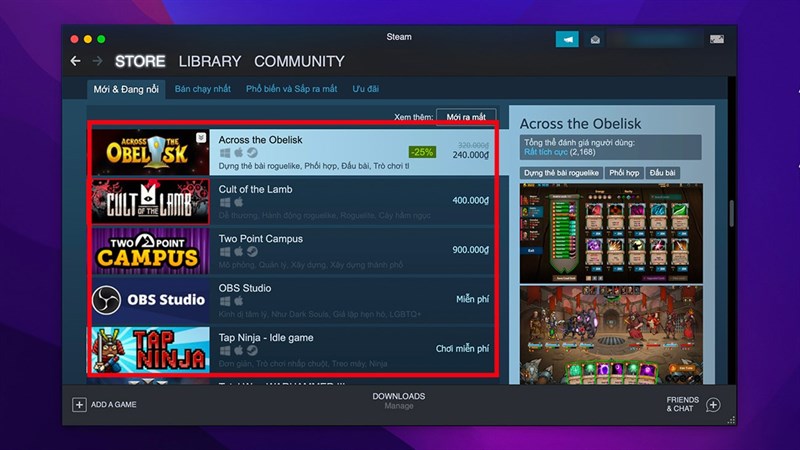The image size is (800, 450).
Task: Click the -25% discount badge
Action: click(422, 152)
